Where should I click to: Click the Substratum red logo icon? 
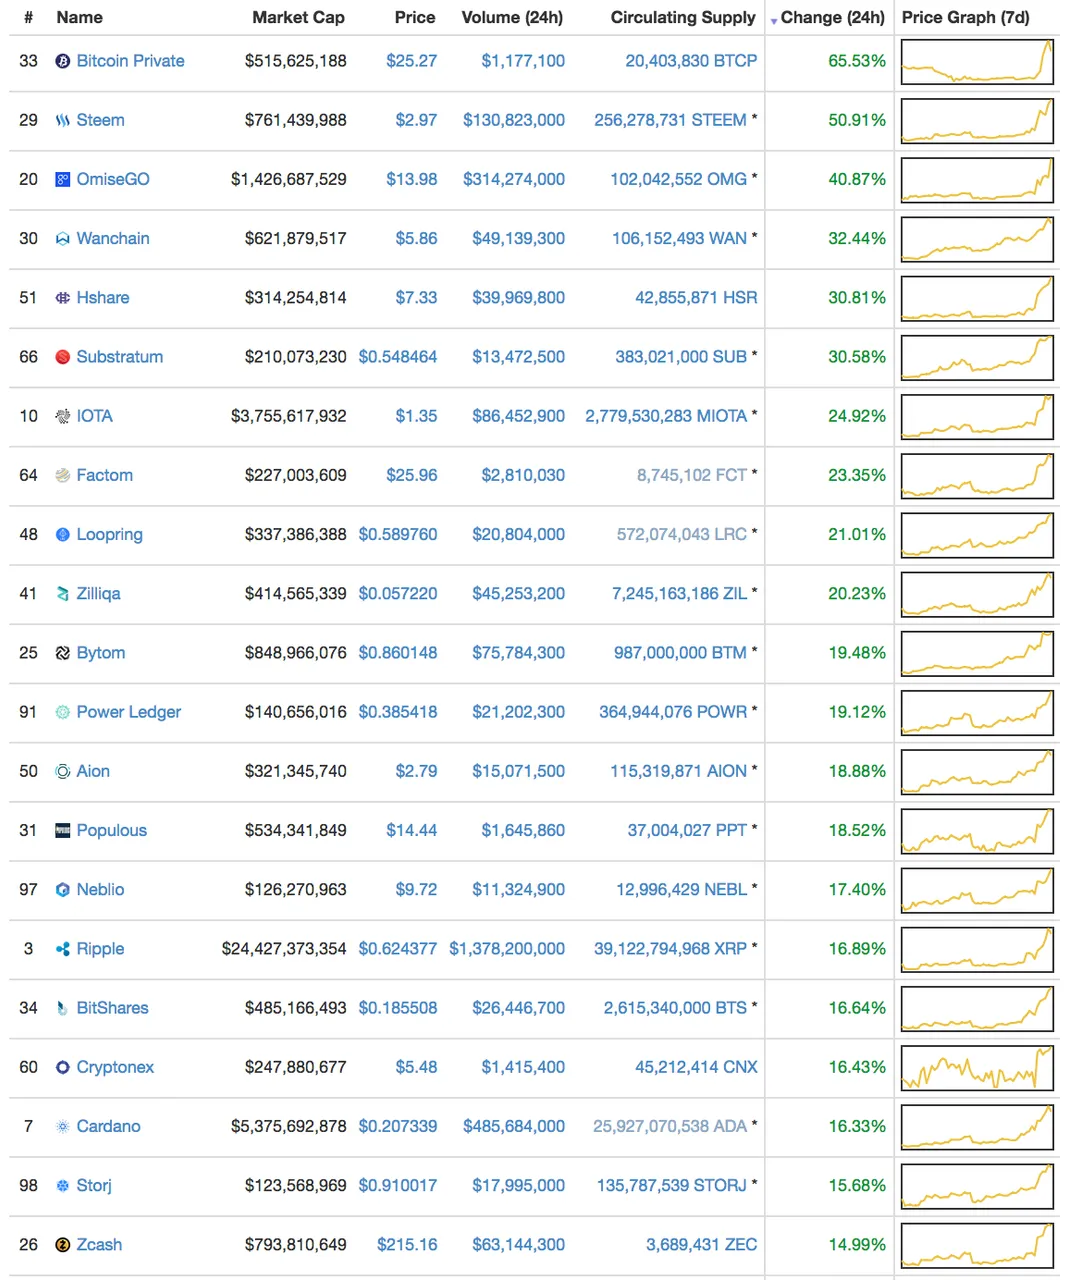63,357
